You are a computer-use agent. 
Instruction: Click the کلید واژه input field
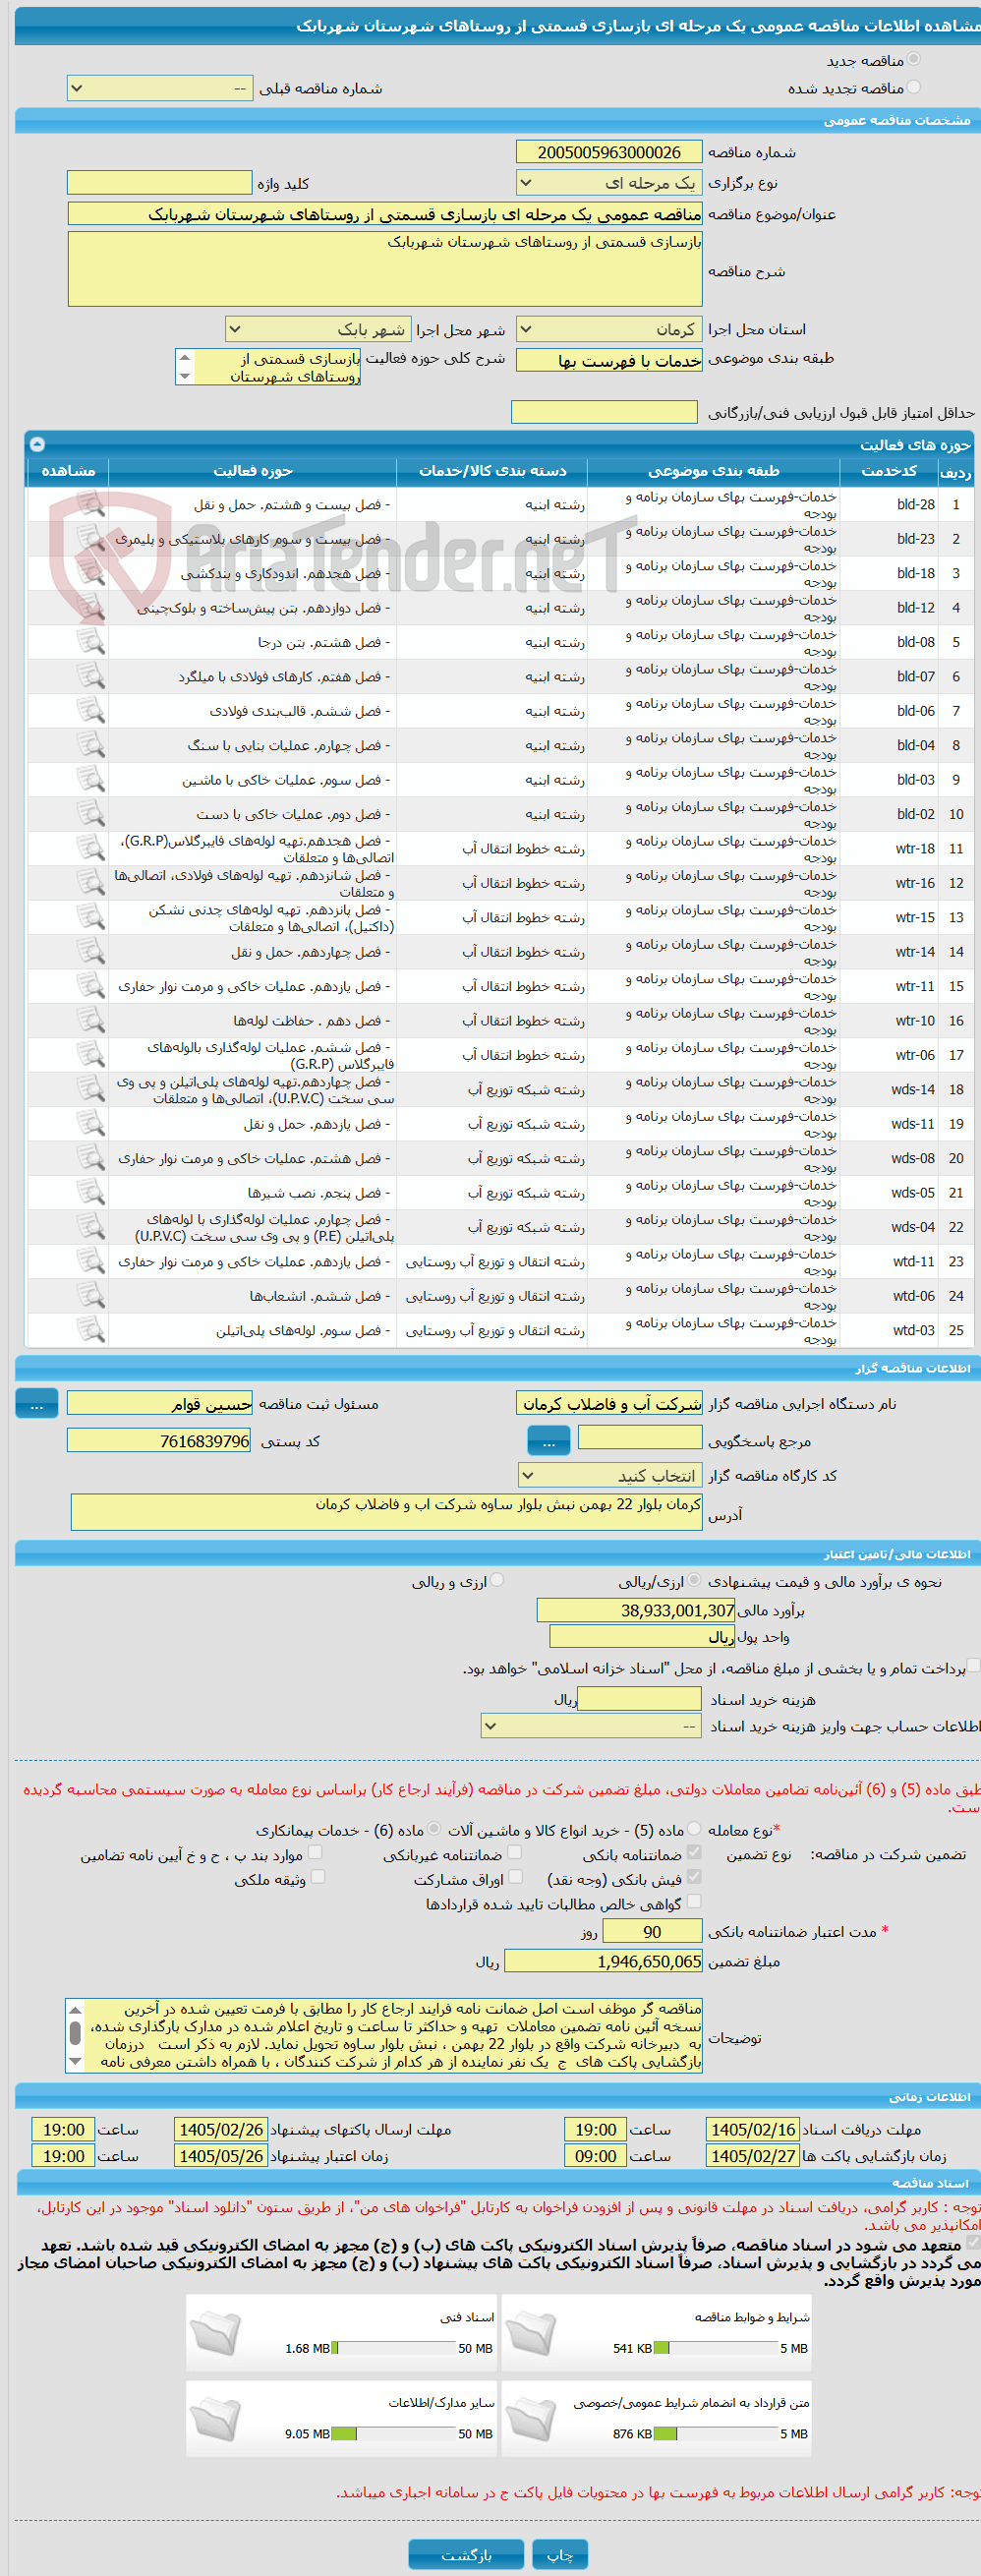(159, 182)
